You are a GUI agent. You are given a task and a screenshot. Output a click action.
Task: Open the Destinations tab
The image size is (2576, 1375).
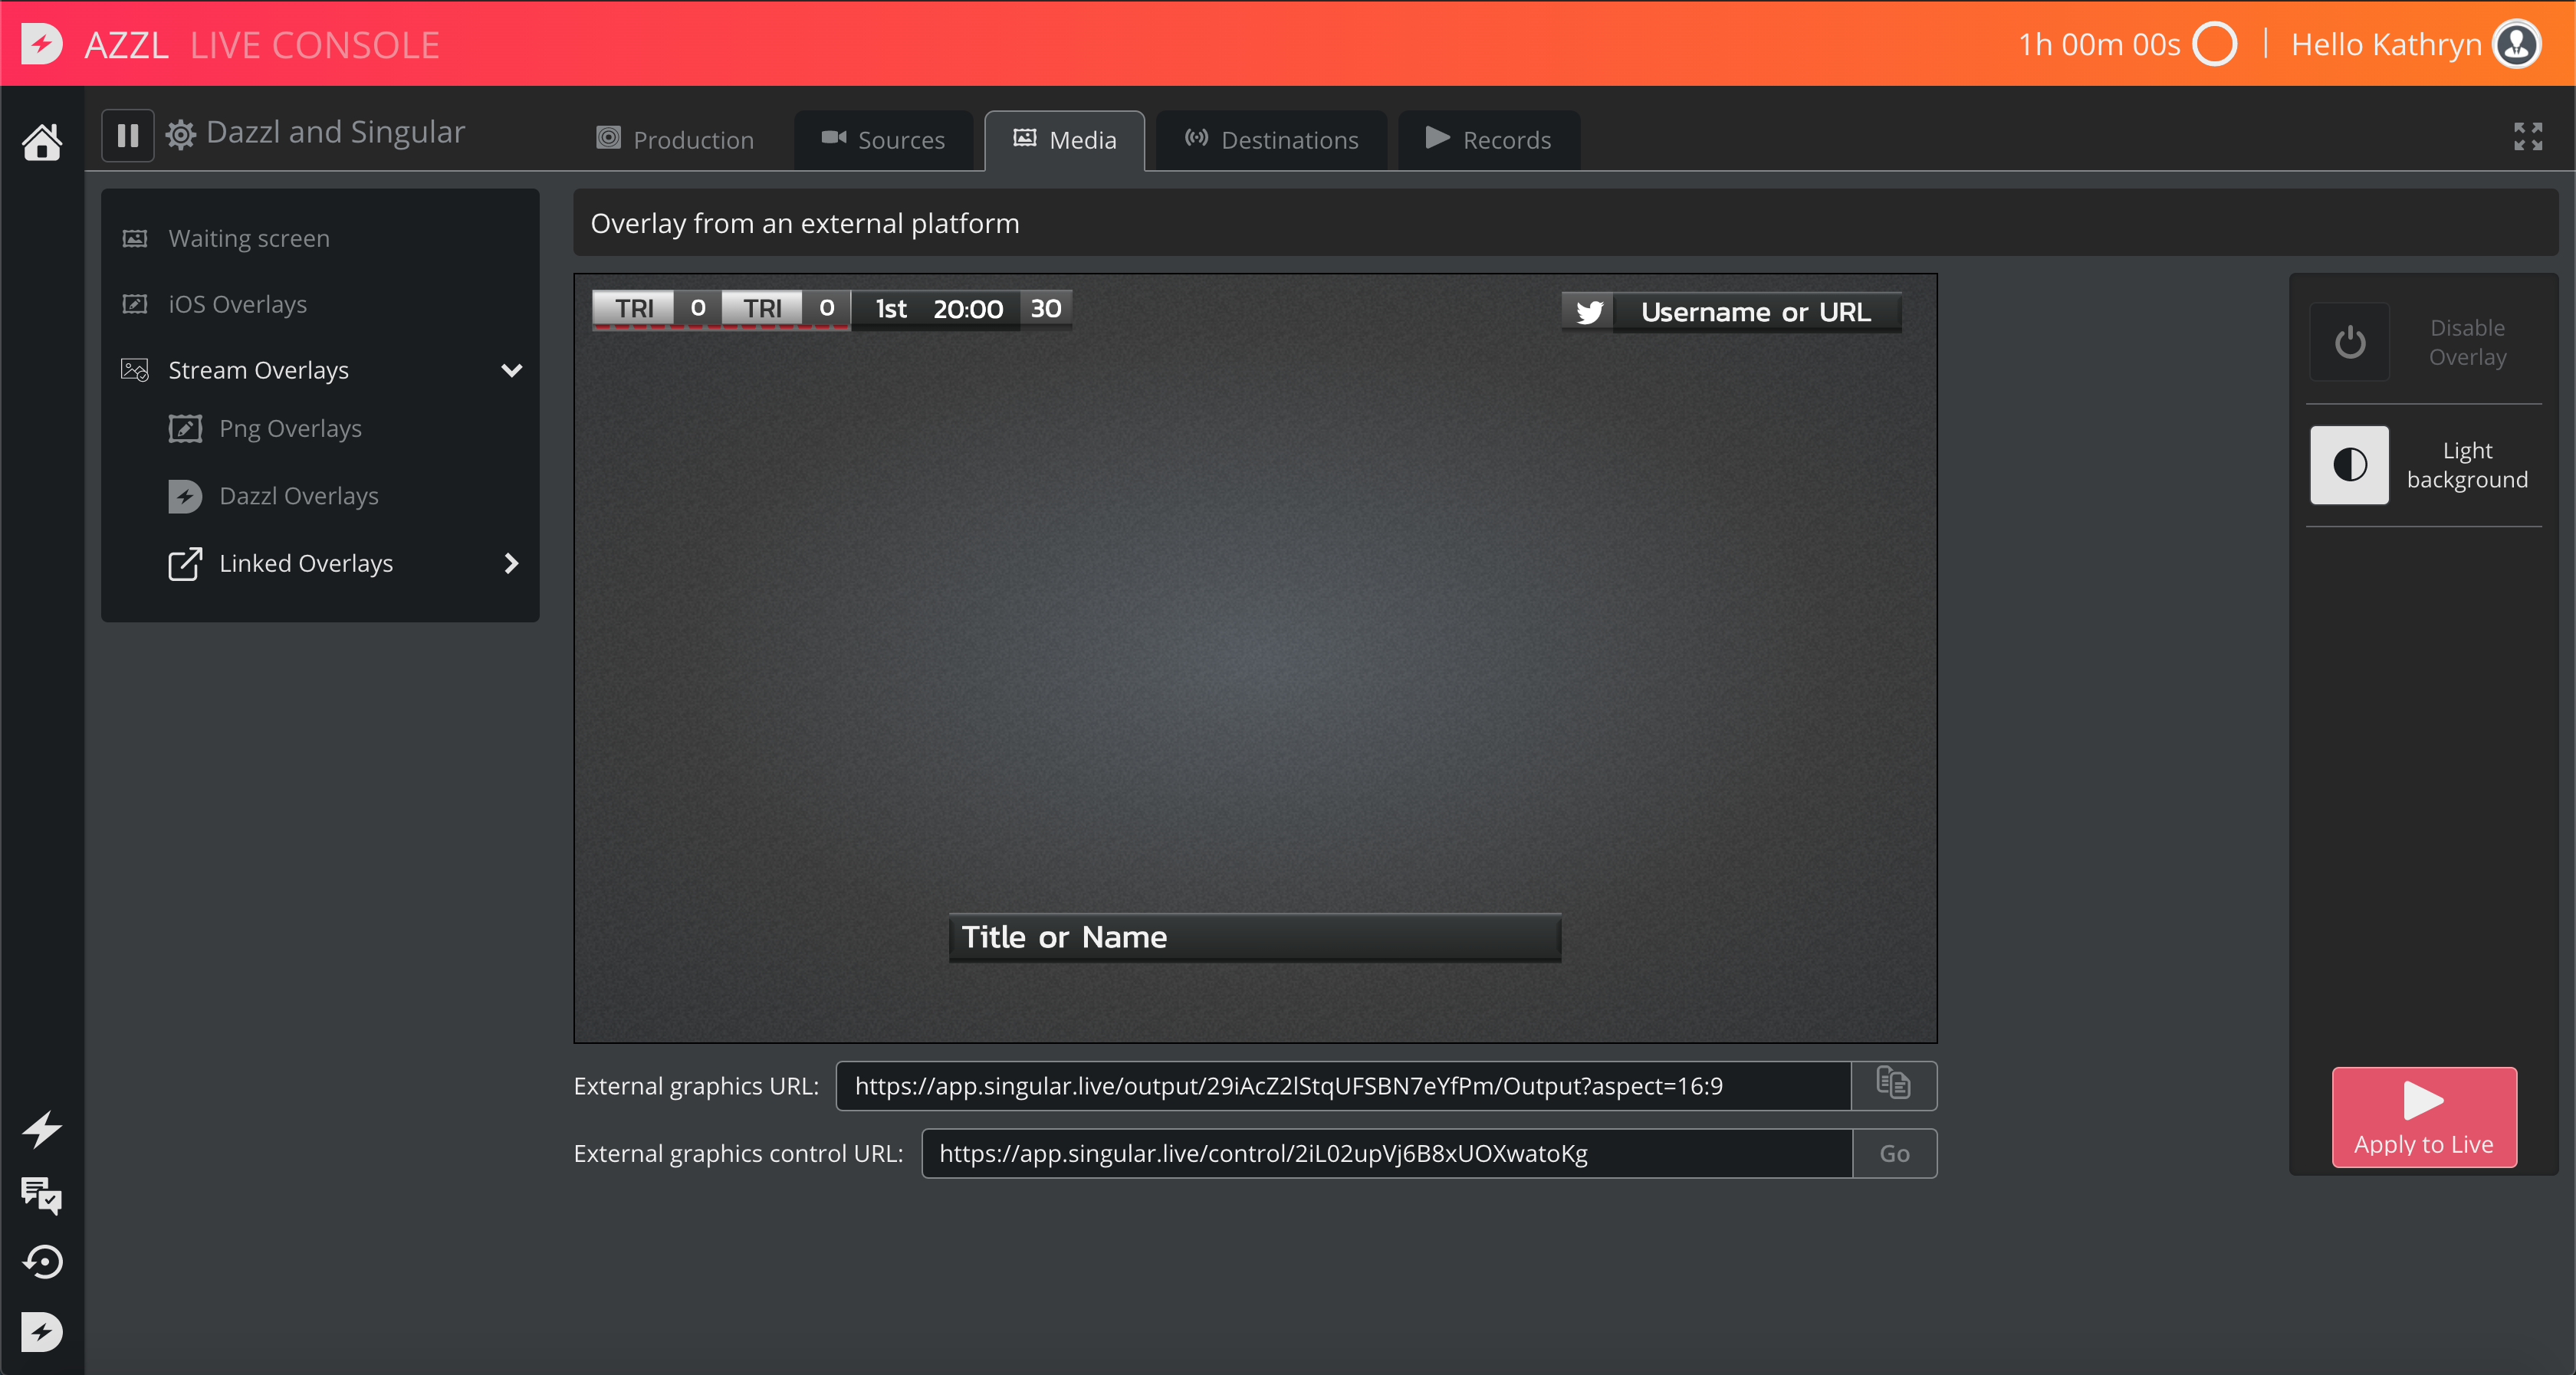point(1271,140)
